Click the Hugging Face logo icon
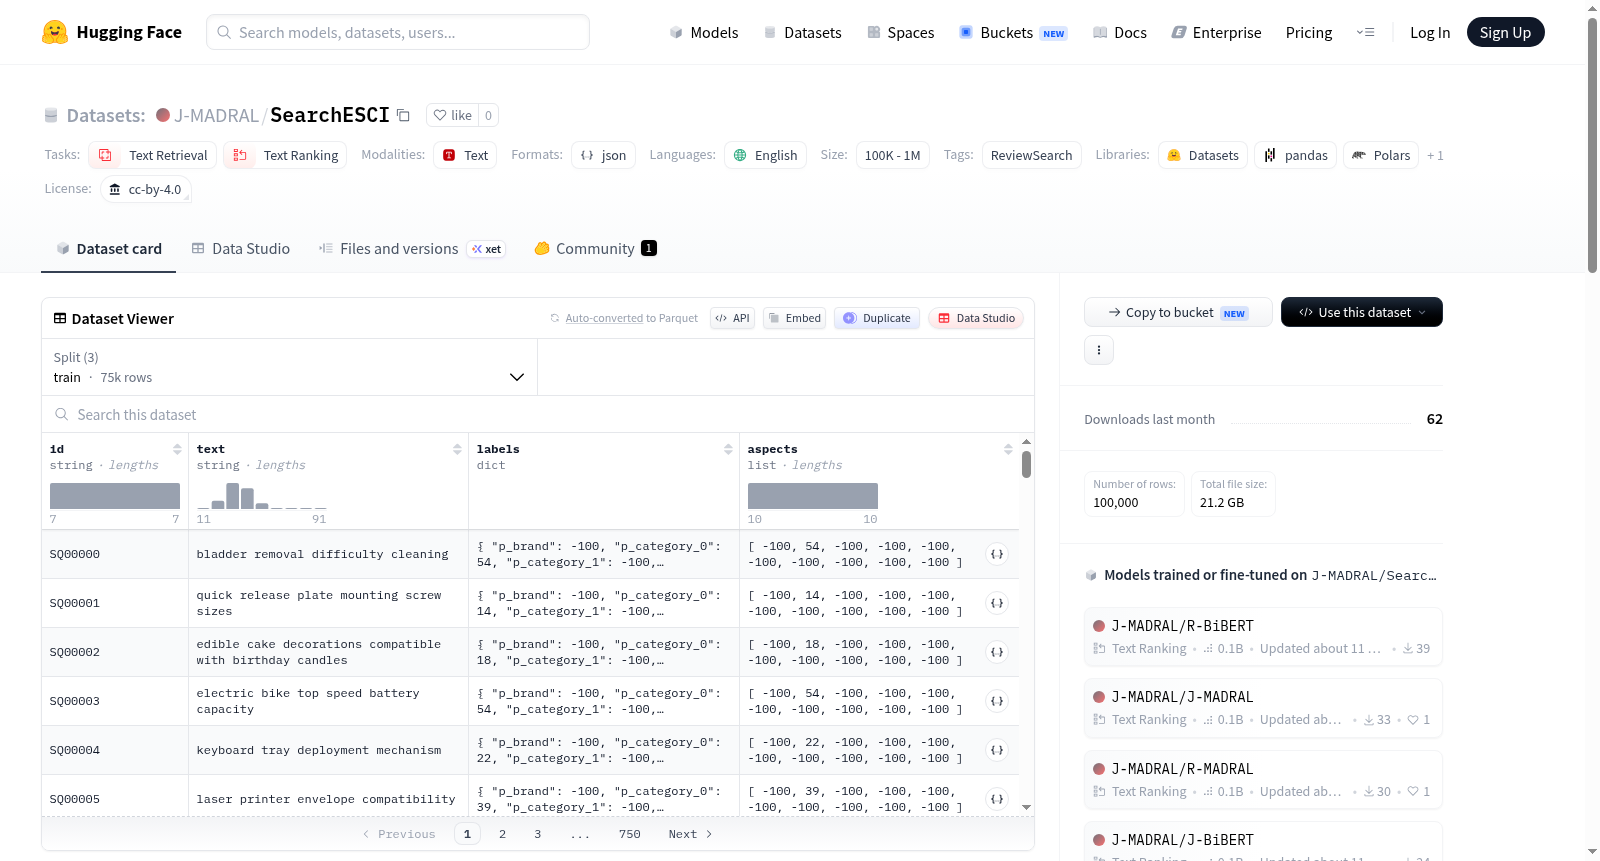Screen dimensions: 1600x861 coord(55,32)
